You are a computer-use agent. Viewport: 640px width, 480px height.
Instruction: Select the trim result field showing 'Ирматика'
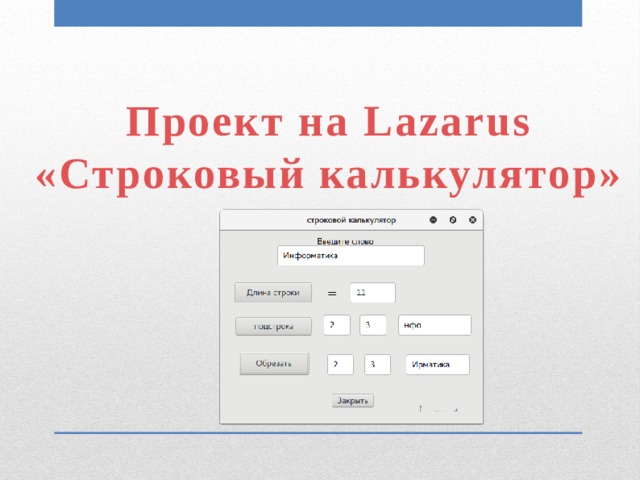coord(438,364)
